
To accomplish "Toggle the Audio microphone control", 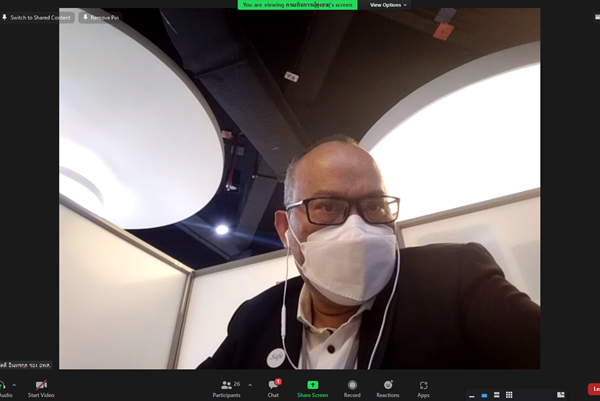I will point(5,389).
